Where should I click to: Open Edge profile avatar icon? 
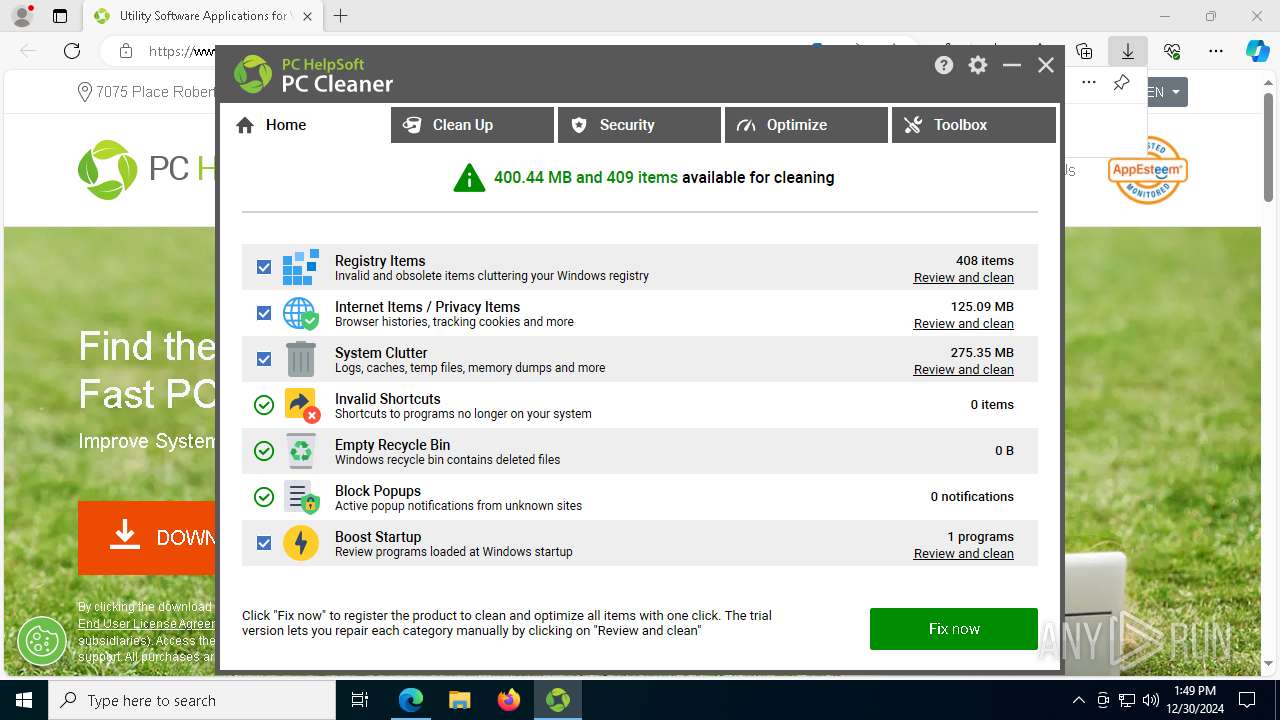[x=21, y=16]
